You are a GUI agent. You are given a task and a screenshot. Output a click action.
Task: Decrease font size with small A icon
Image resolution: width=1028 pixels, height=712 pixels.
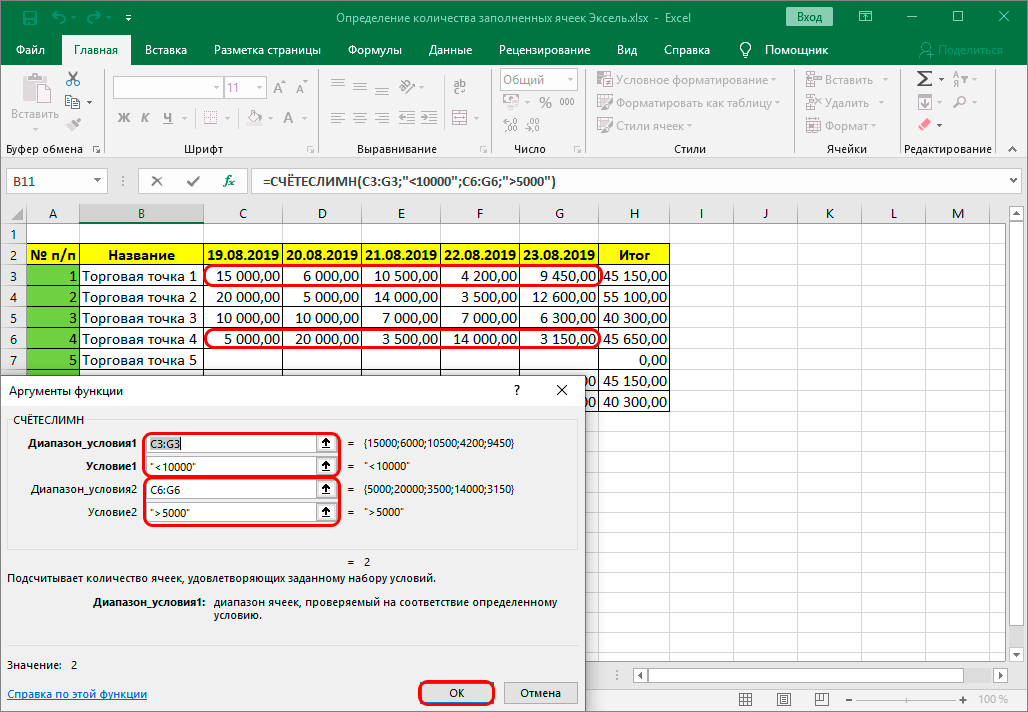pyautogui.click(x=301, y=88)
